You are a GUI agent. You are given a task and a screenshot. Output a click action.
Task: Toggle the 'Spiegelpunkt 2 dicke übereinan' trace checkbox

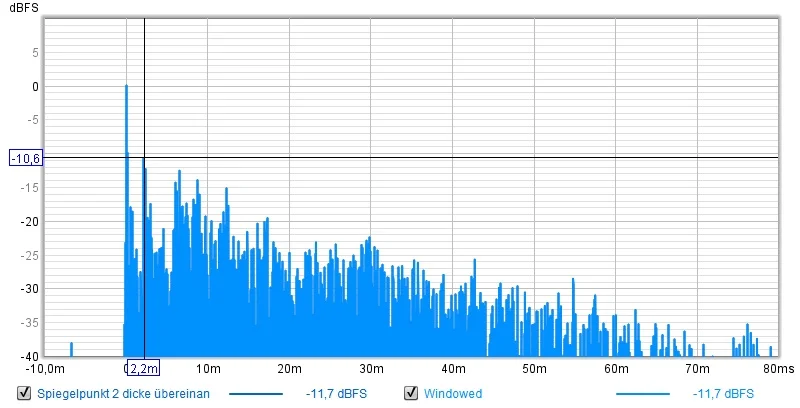pyautogui.click(x=24, y=393)
